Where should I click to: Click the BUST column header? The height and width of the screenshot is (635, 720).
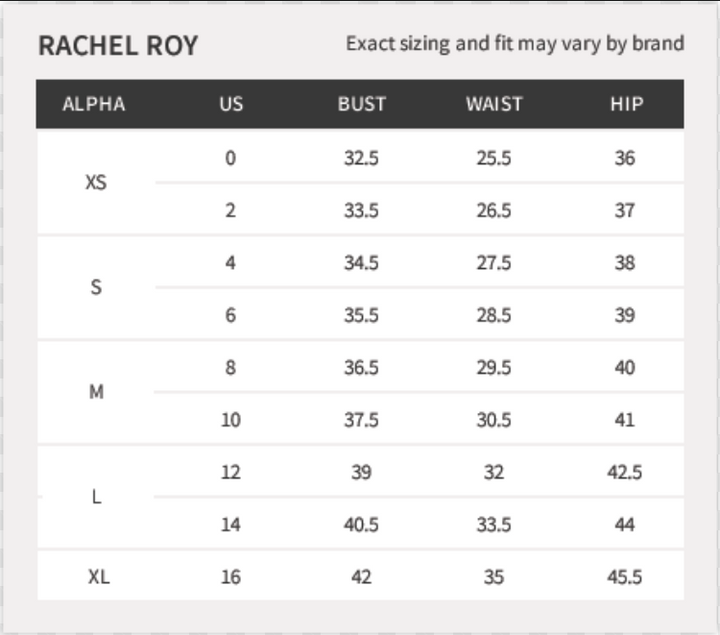[361, 104]
